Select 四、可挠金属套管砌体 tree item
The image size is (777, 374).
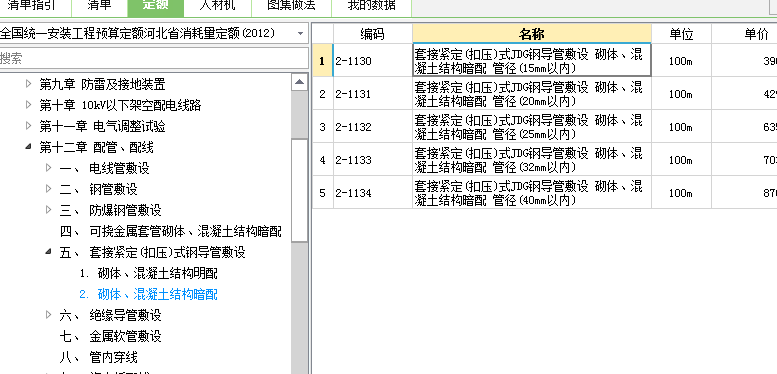click(170, 231)
